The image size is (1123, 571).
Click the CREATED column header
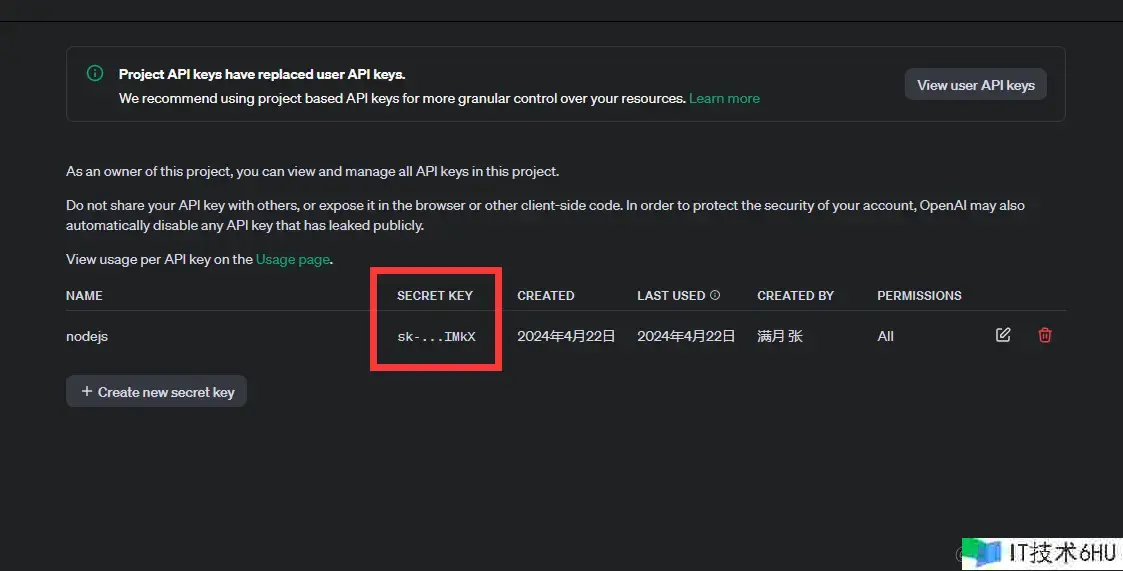(x=546, y=295)
